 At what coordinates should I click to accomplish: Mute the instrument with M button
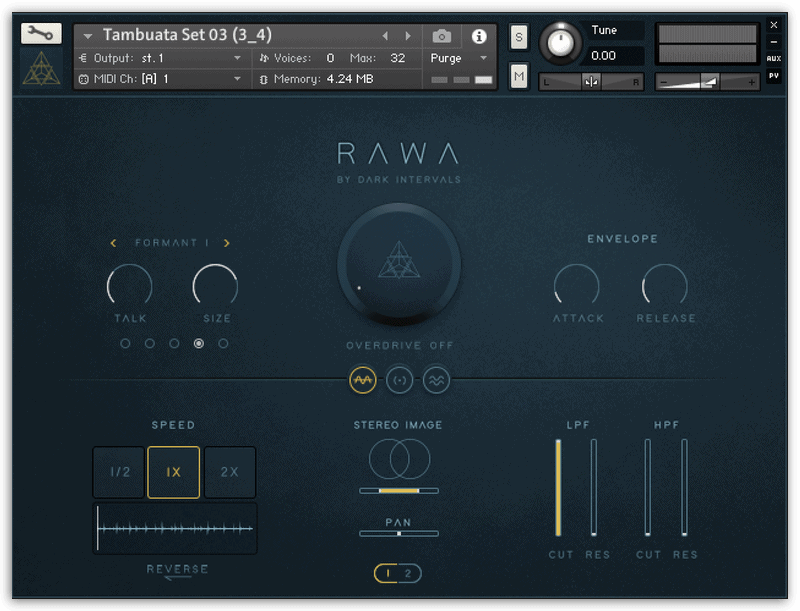tap(518, 77)
